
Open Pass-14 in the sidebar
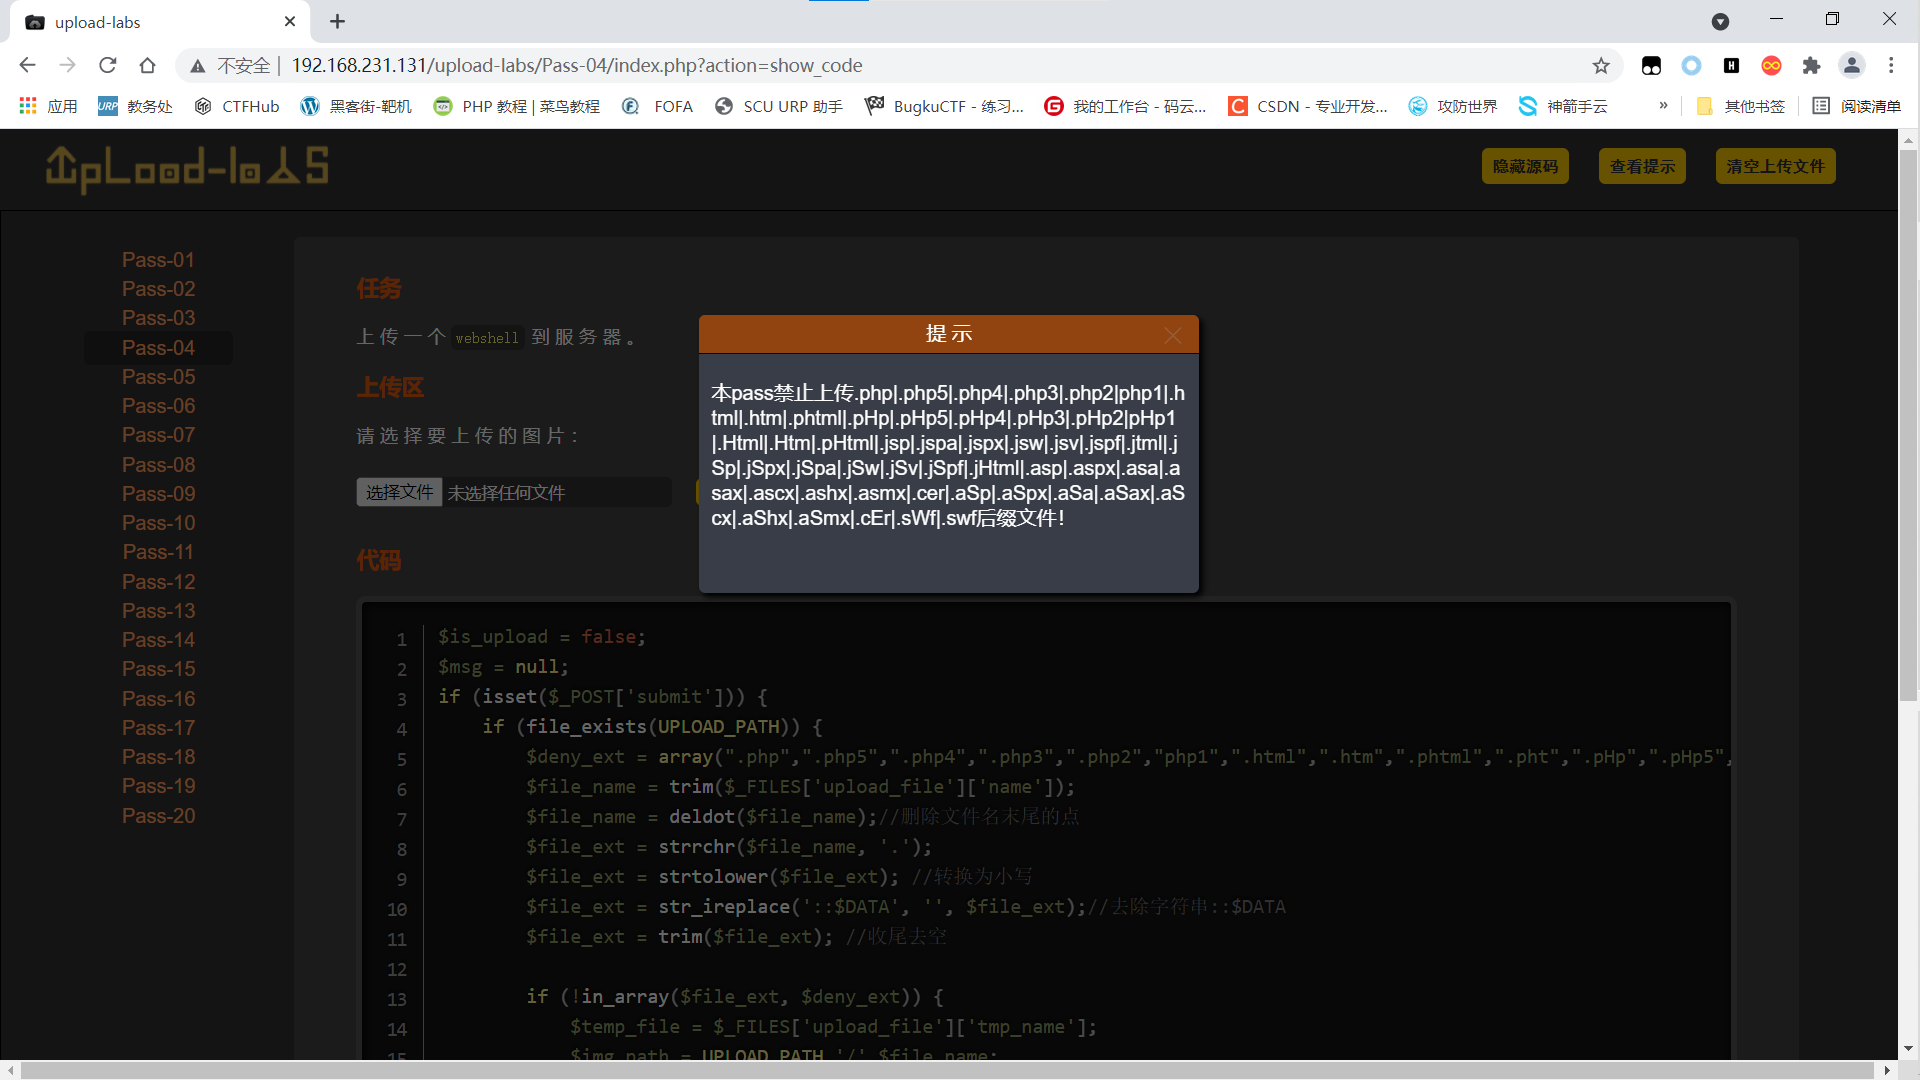[158, 640]
